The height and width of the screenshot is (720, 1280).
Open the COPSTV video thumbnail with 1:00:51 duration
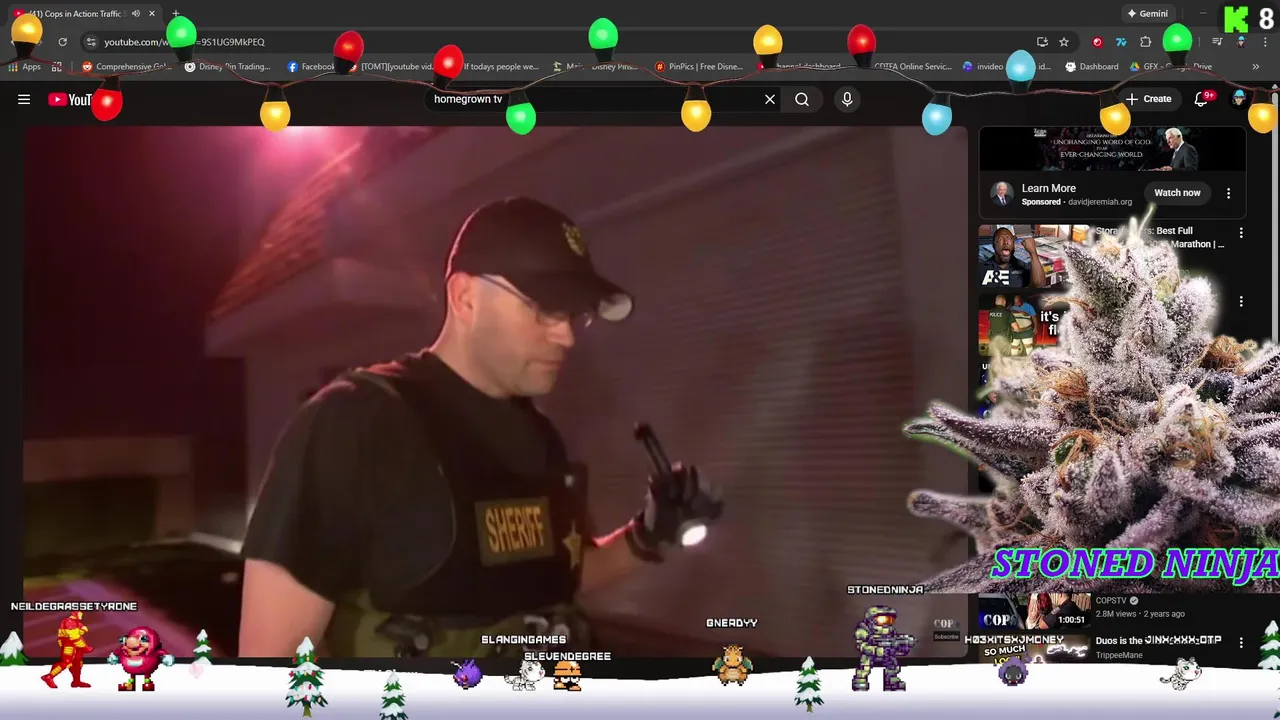(x=1034, y=612)
